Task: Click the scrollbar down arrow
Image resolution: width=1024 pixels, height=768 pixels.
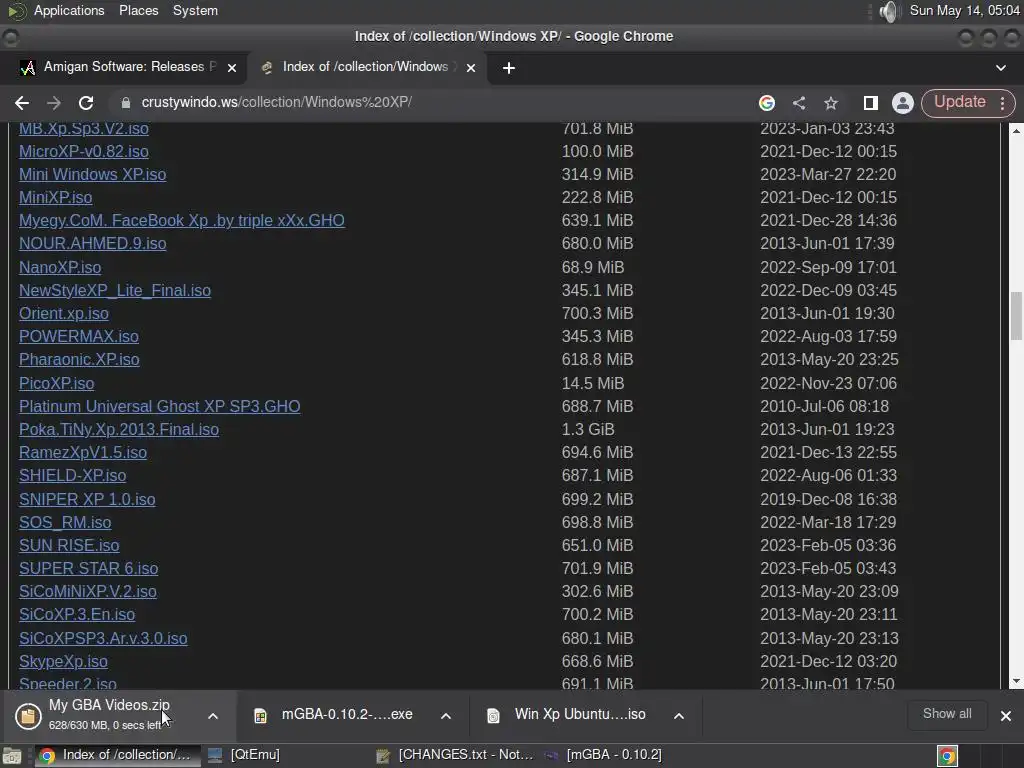Action: (1016, 681)
